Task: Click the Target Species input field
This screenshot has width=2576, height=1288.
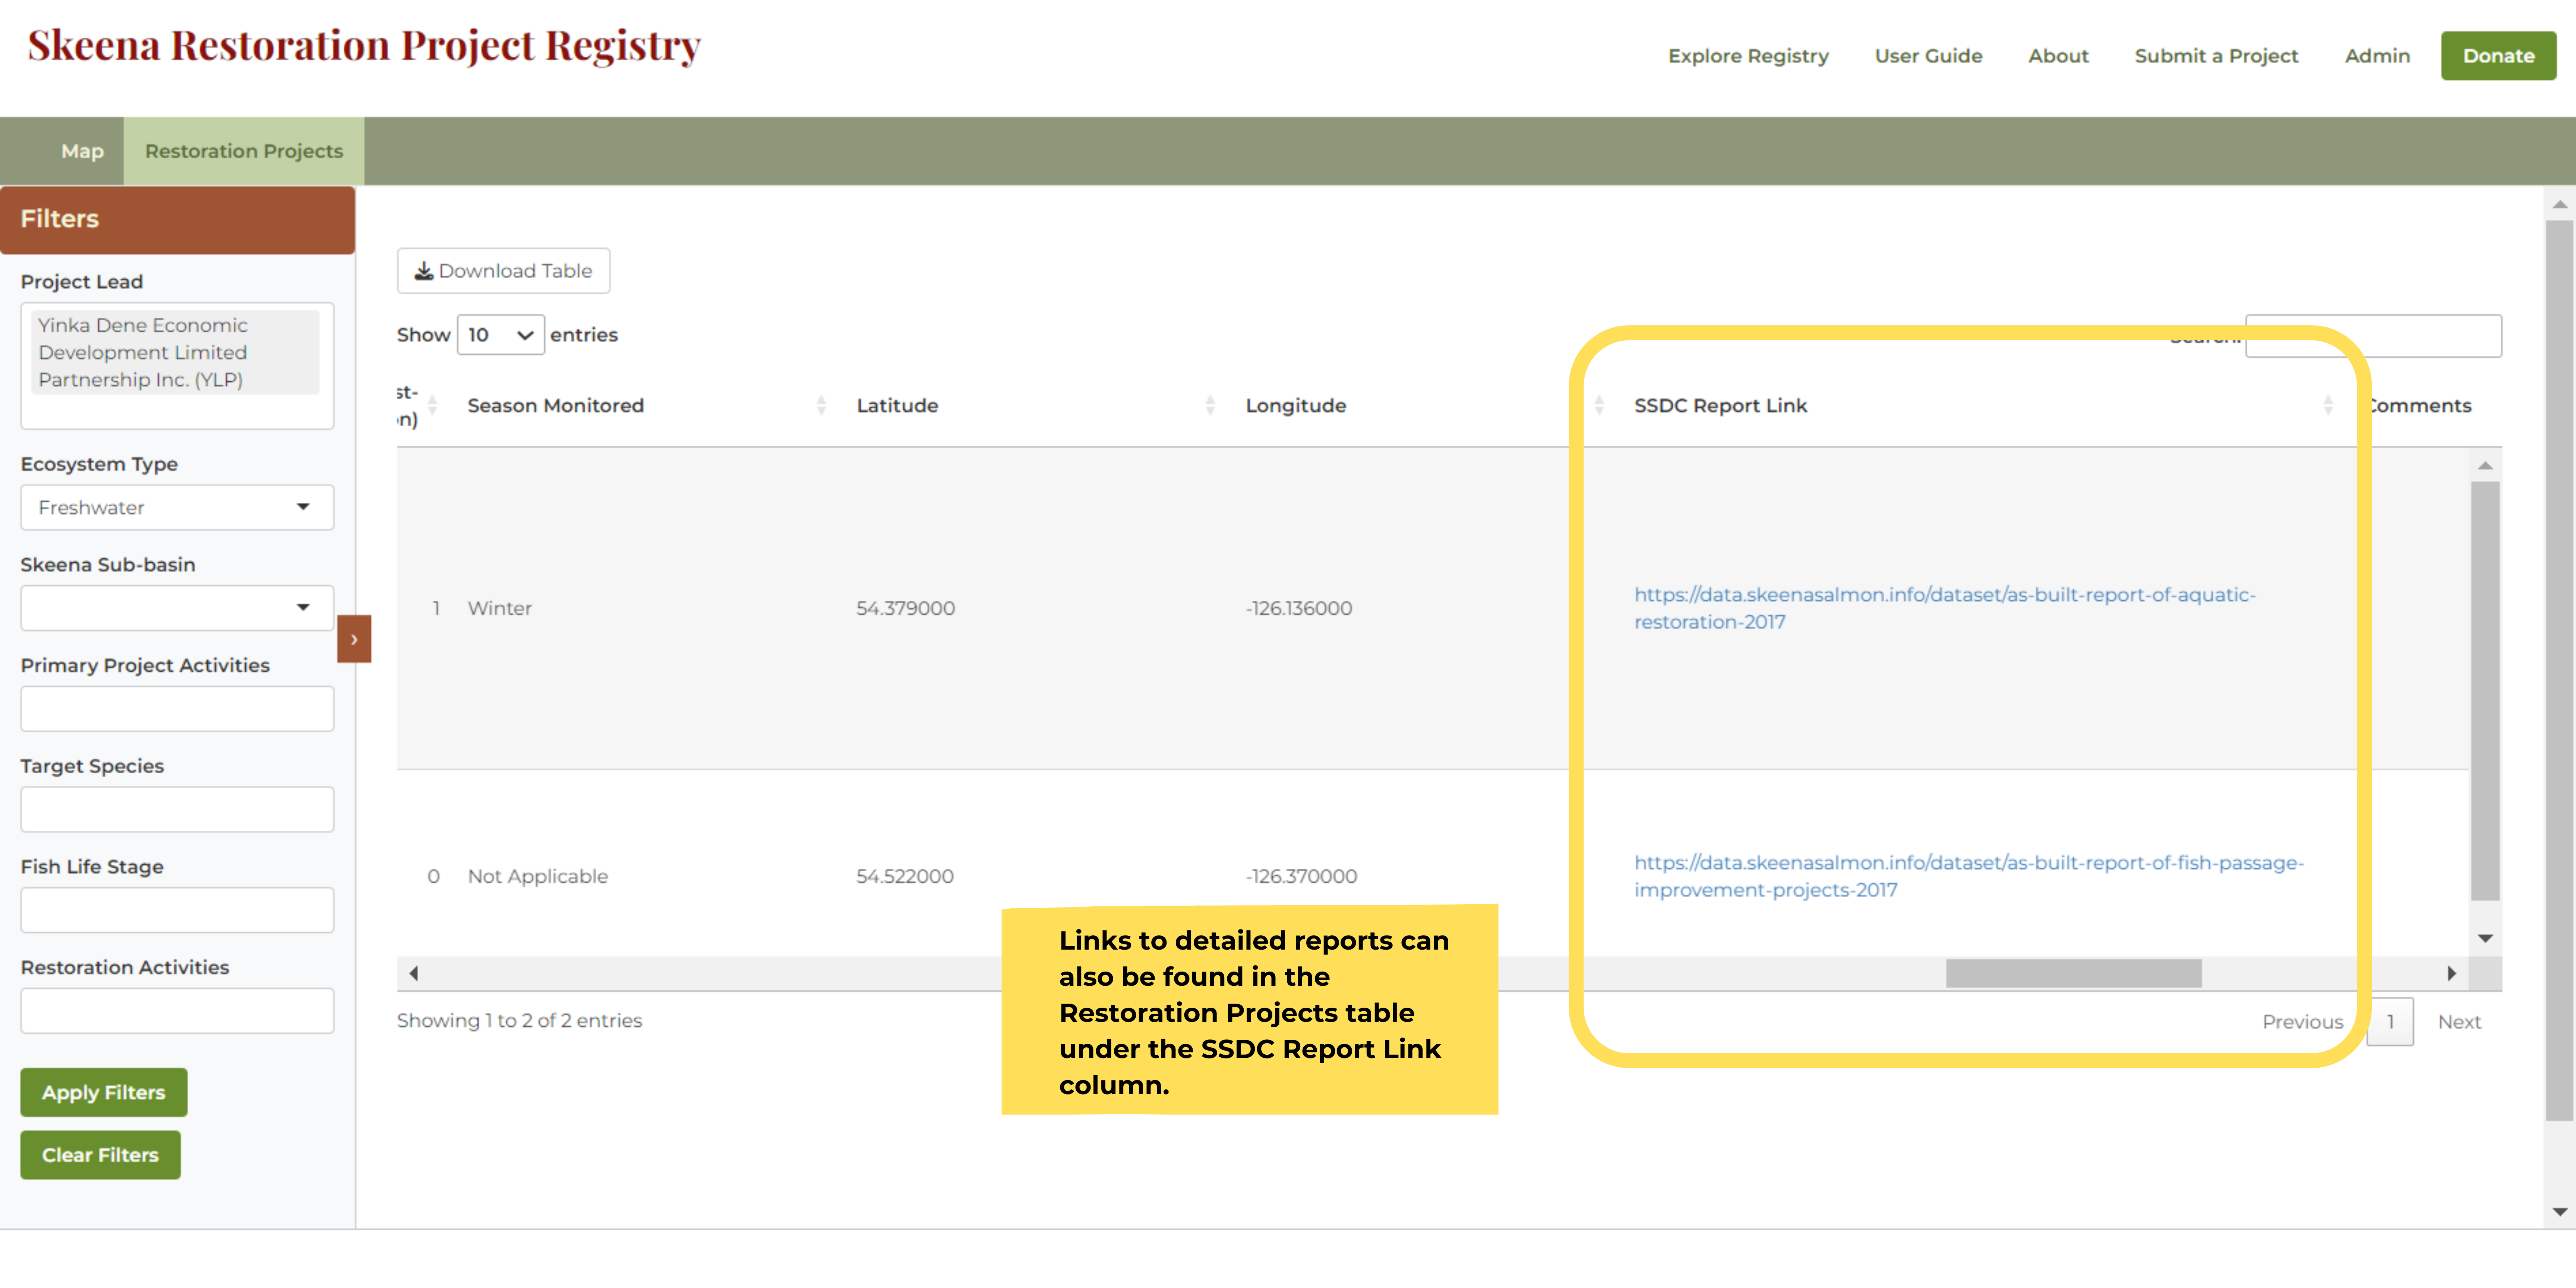Action: click(177, 809)
